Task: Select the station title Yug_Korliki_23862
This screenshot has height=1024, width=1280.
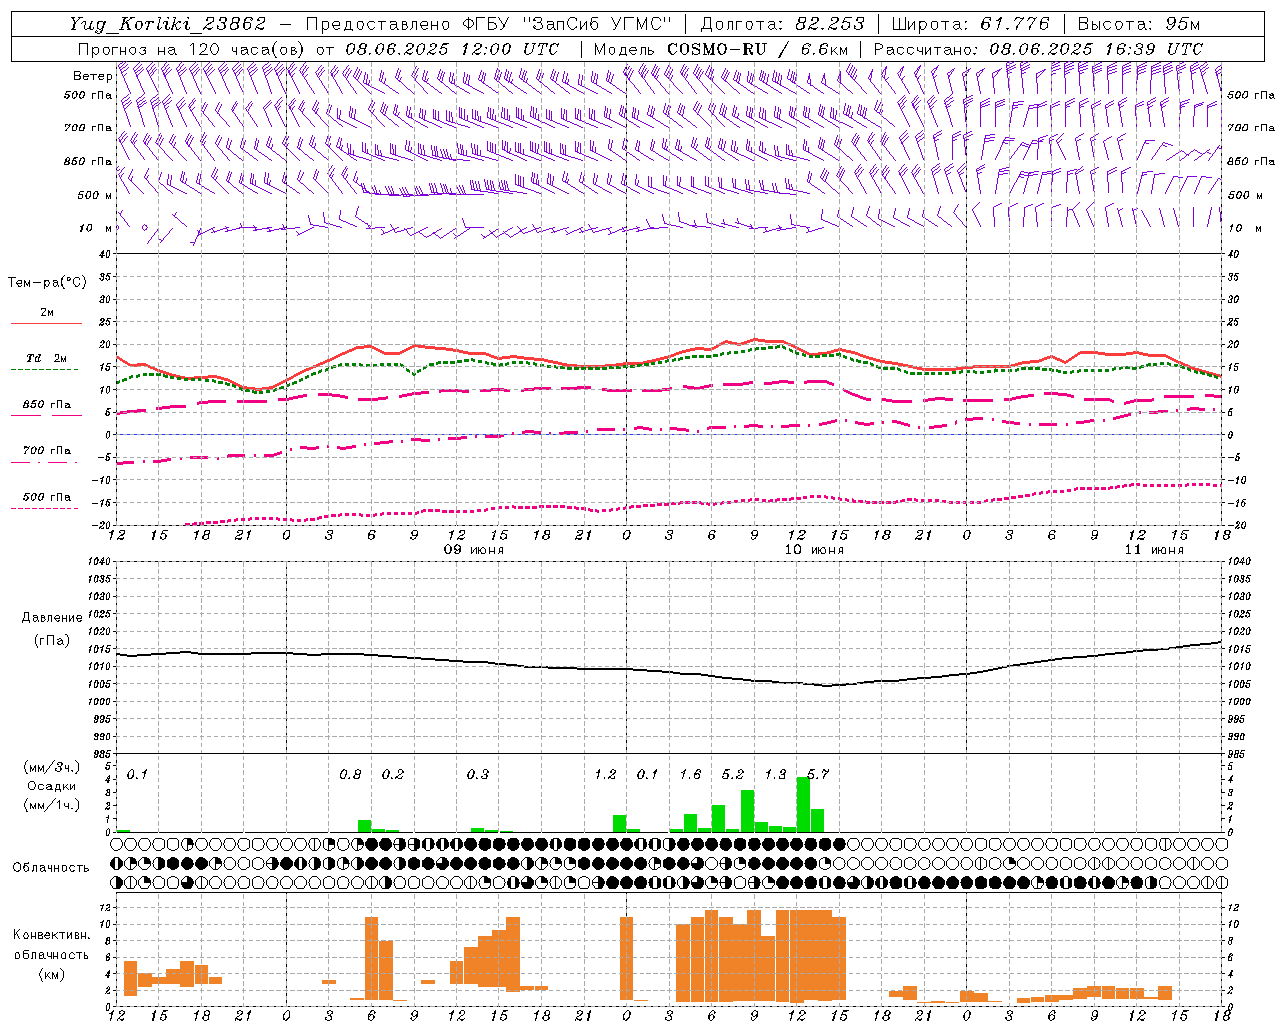Action: (168, 24)
